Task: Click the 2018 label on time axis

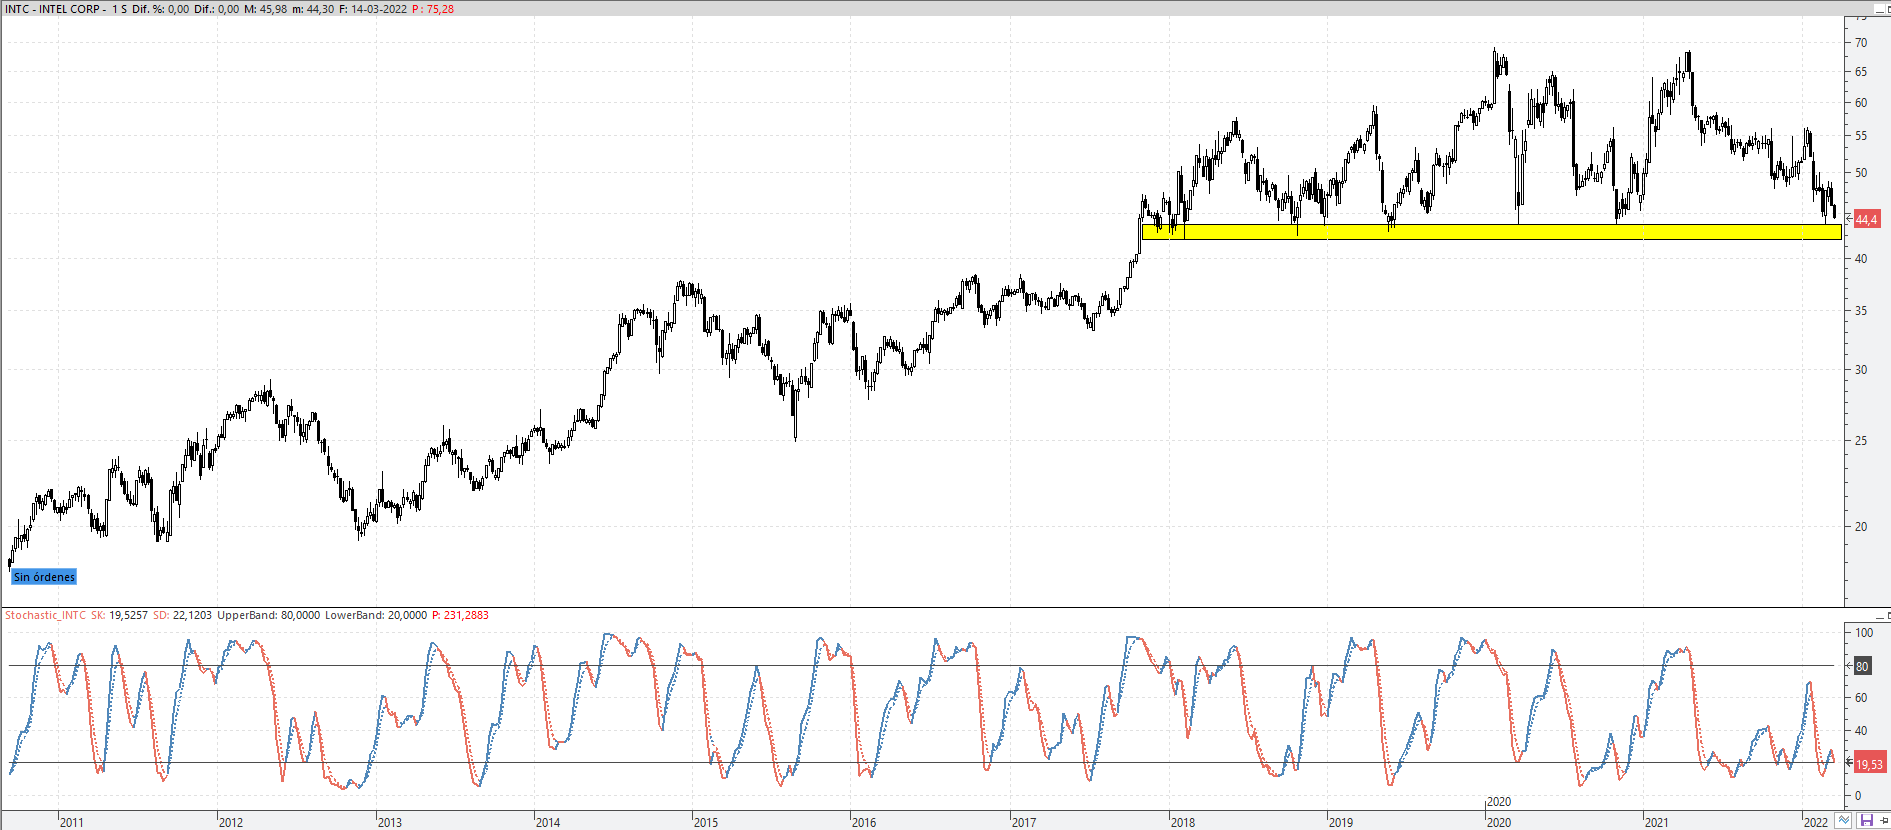Action: click(x=1183, y=822)
